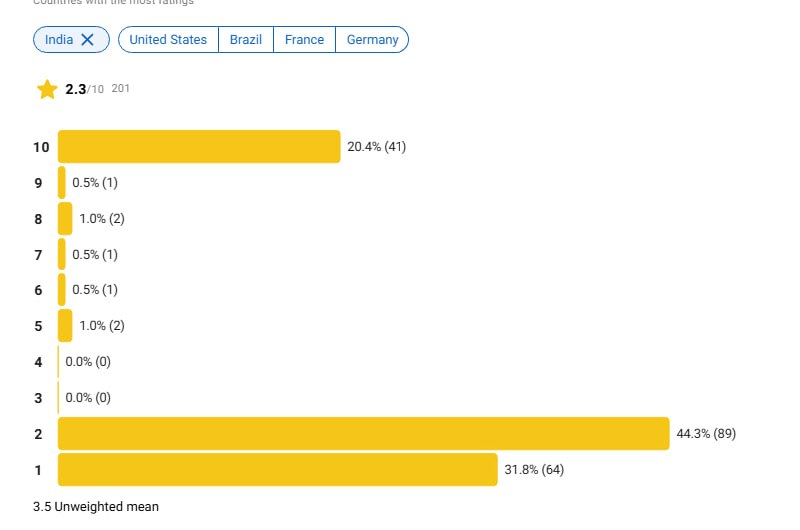800x530 pixels.
Task: Click the yellow rating star icon
Action: pyautogui.click(x=47, y=89)
